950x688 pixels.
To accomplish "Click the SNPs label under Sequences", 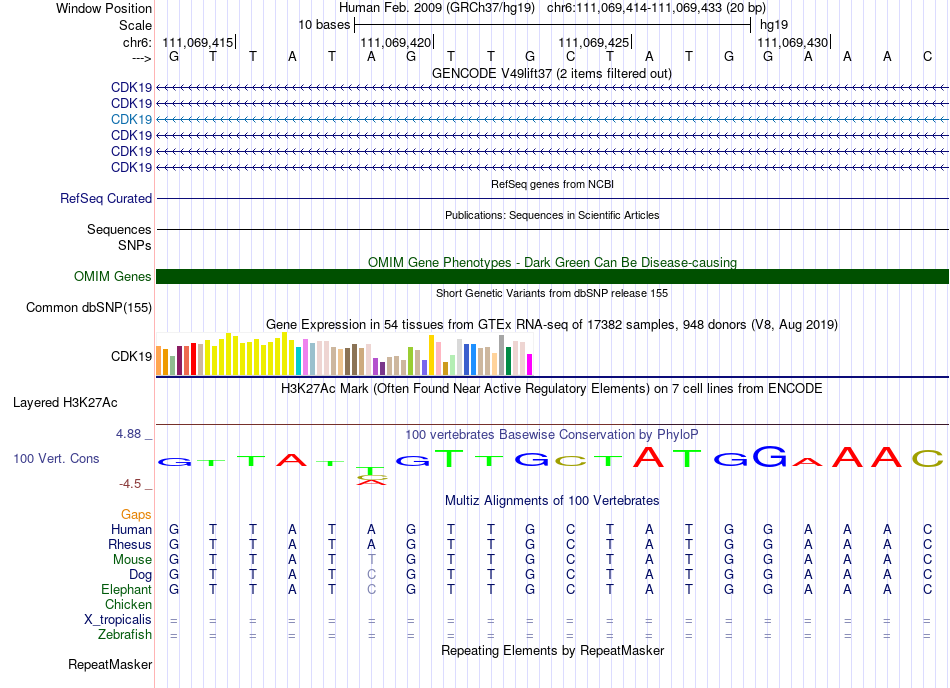I will click(135, 245).
